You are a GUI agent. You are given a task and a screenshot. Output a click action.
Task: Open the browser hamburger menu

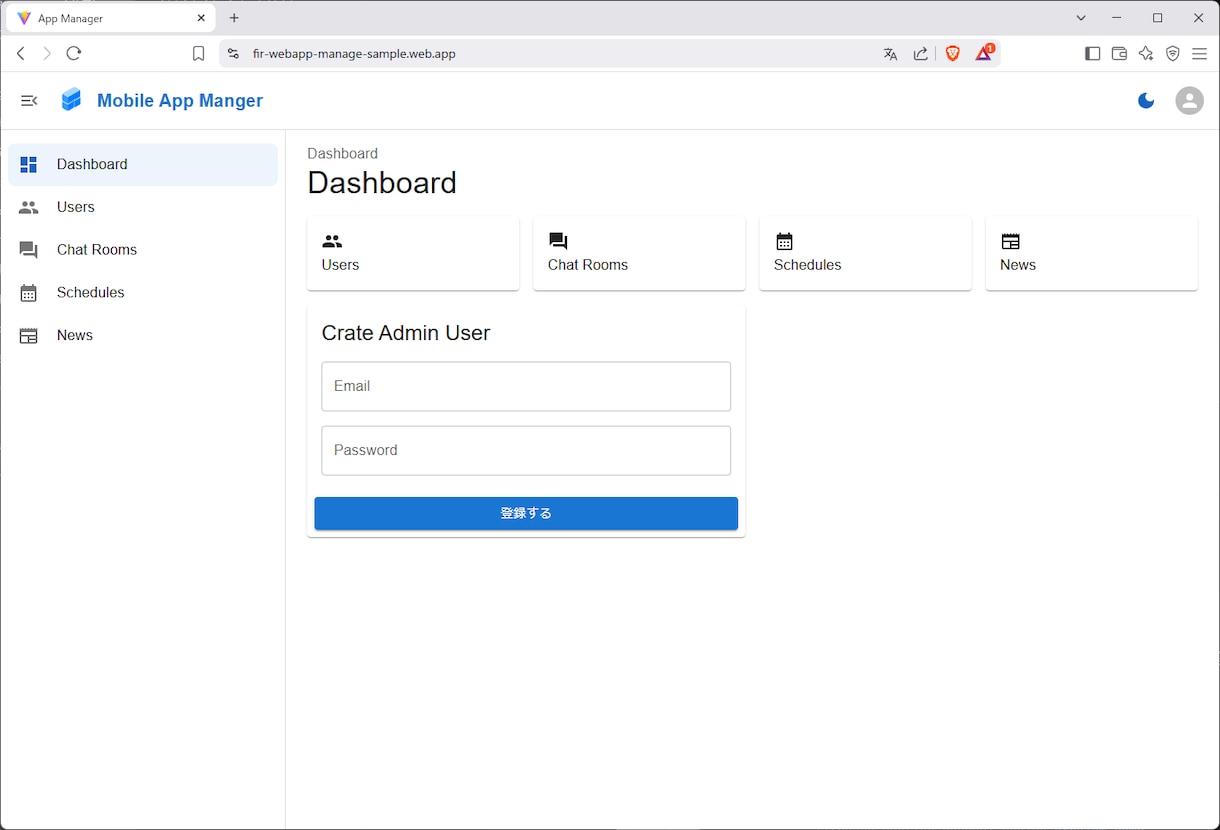click(x=1199, y=54)
